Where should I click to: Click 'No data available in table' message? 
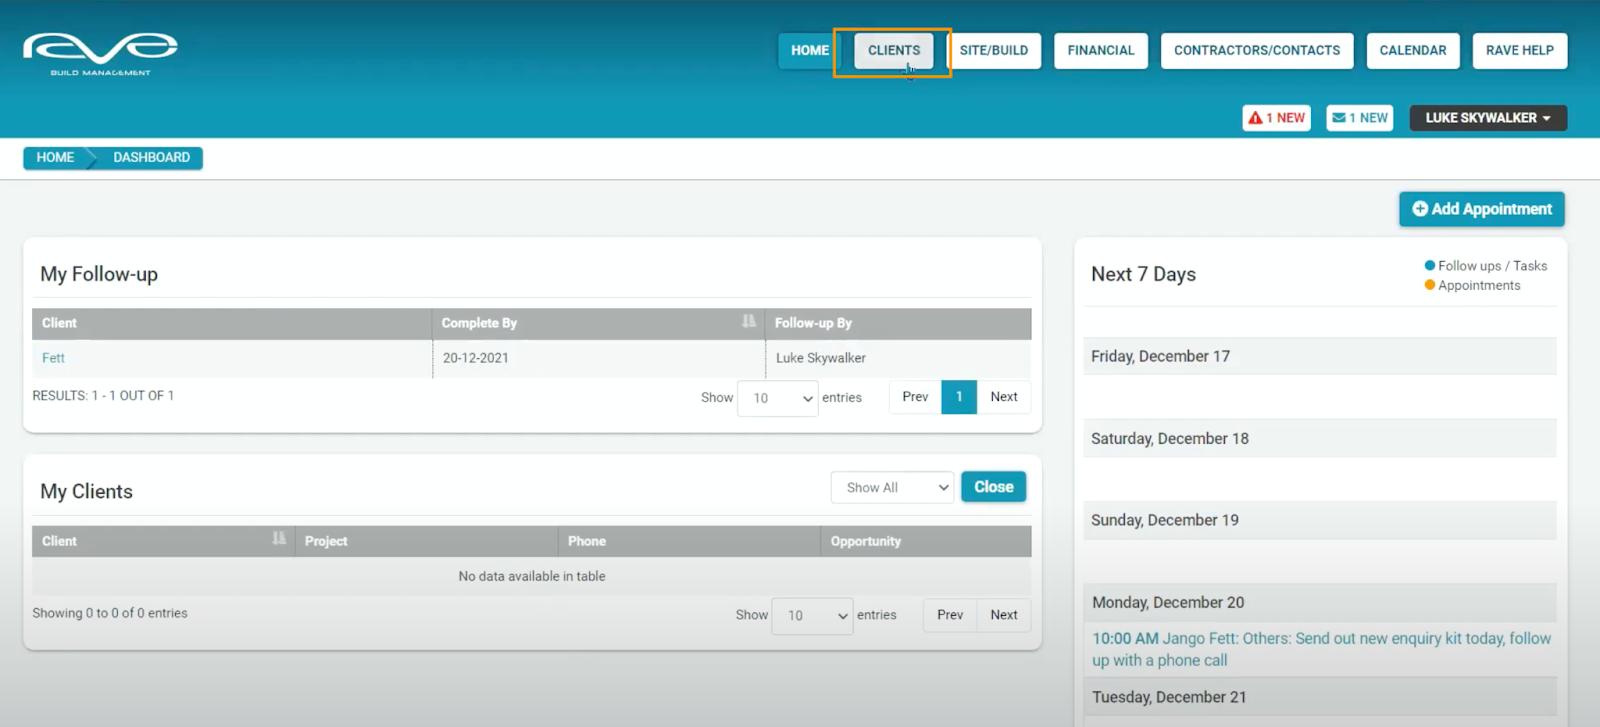tap(532, 576)
